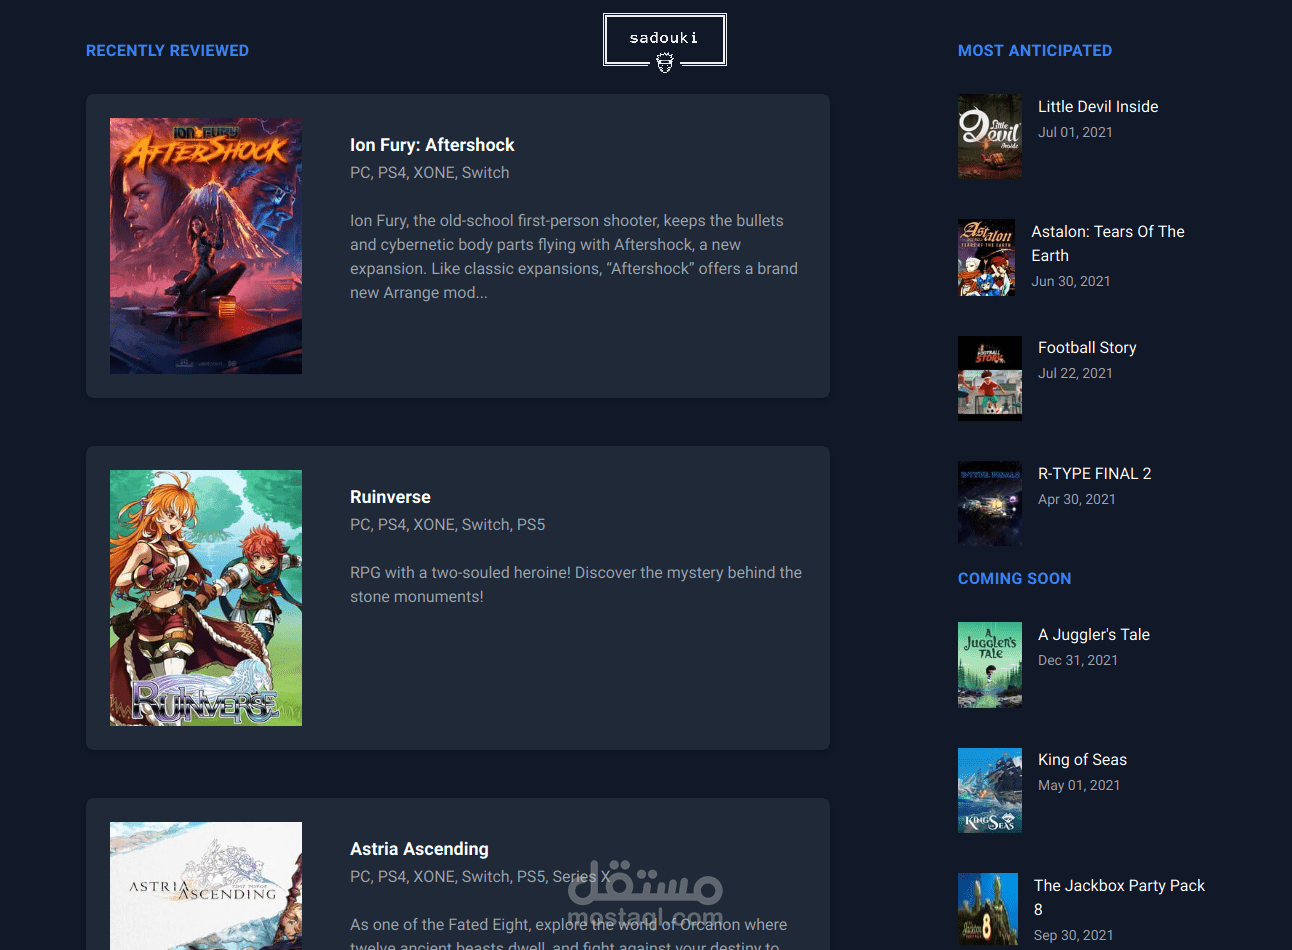Open the Ion Fury: Aftershock title link
1292x950 pixels.
point(432,145)
